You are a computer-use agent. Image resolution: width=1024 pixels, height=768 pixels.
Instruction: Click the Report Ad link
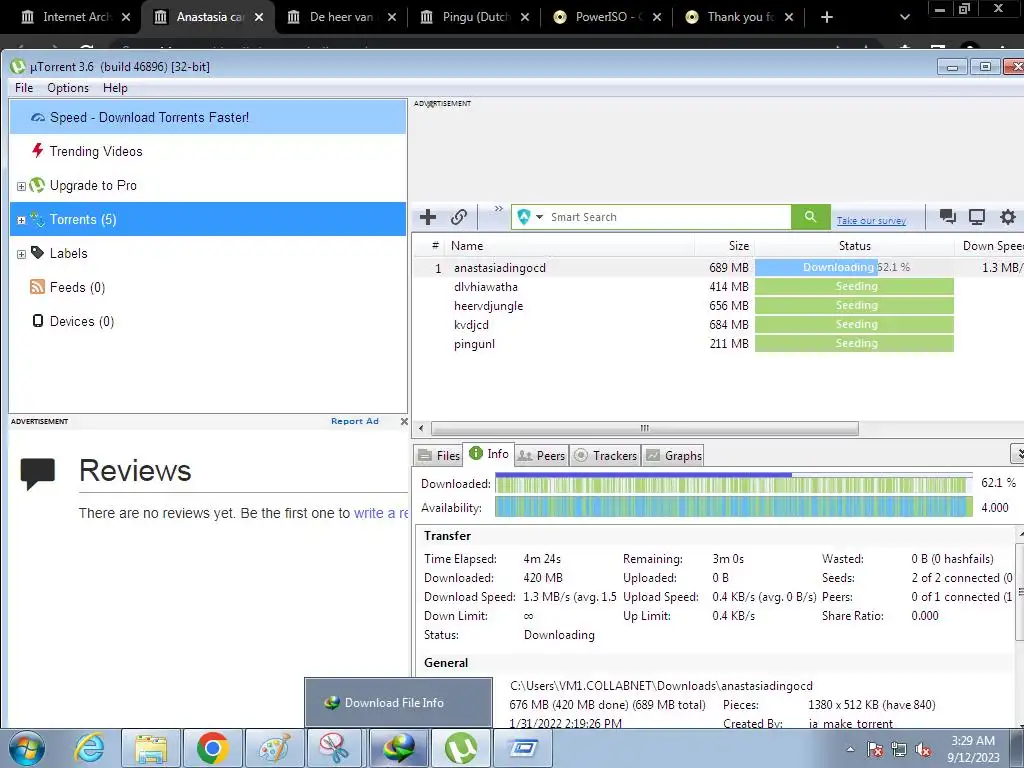coord(355,421)
